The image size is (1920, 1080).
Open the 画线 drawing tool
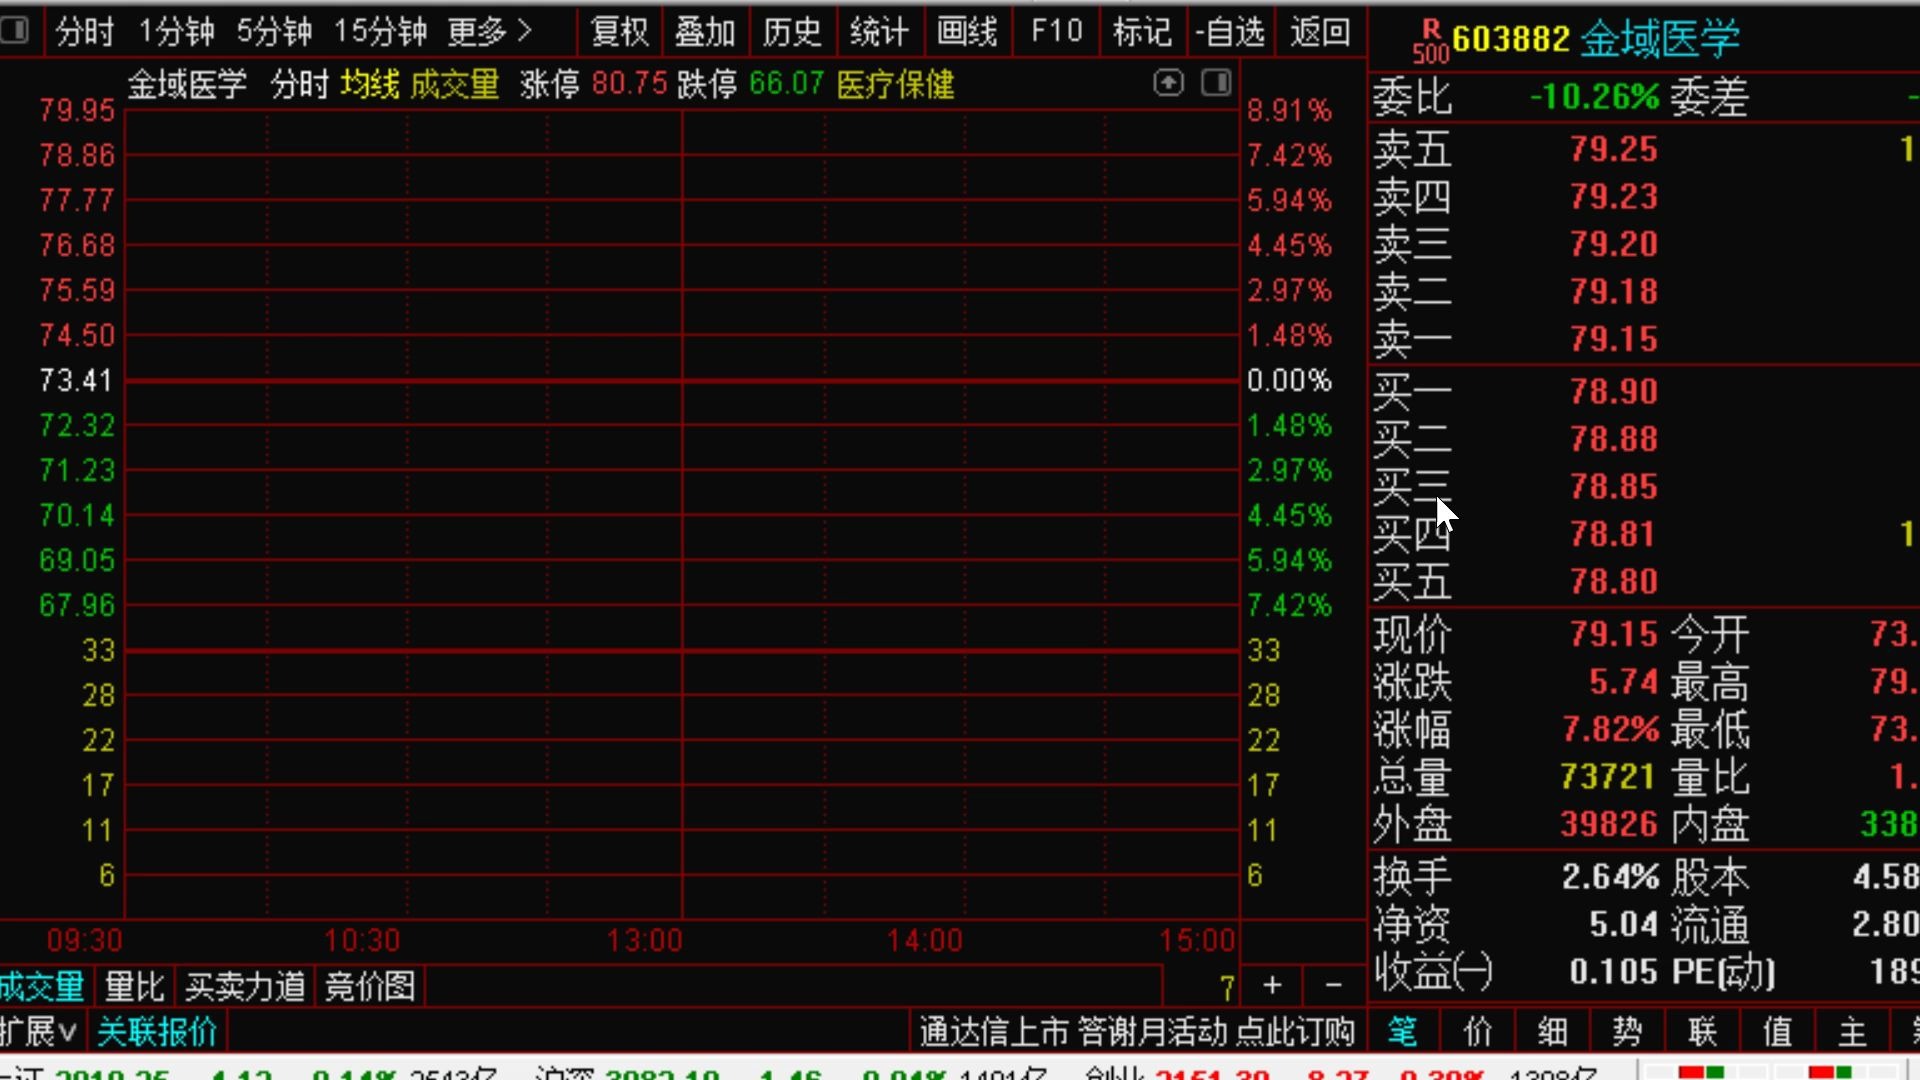965,31
